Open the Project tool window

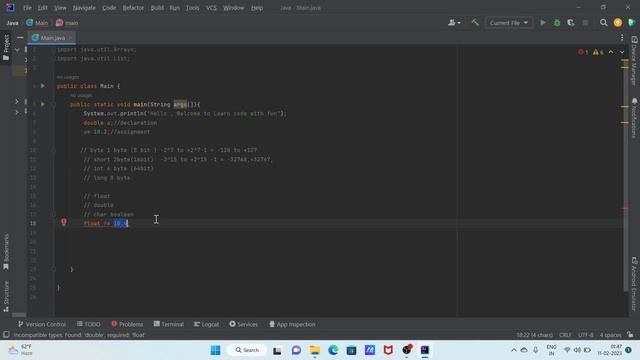6,47
